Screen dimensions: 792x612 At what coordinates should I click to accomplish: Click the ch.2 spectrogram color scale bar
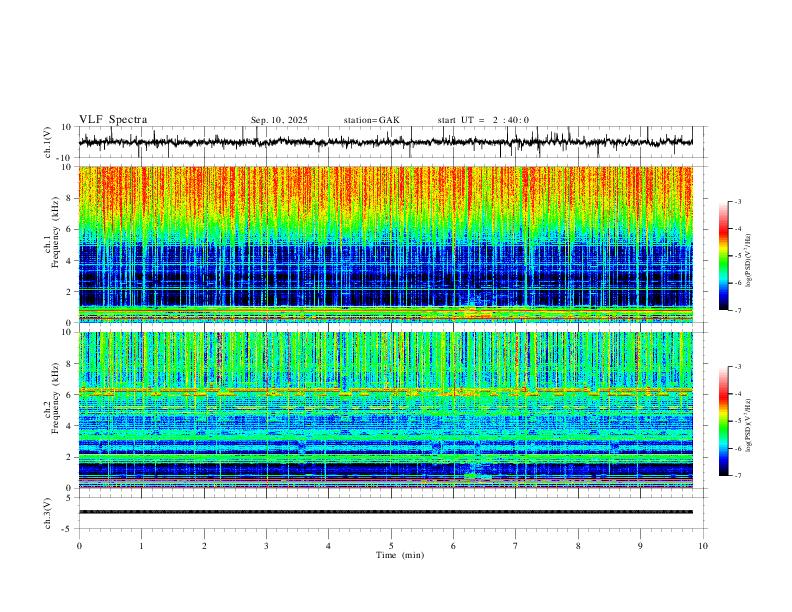tap(723, 421)
